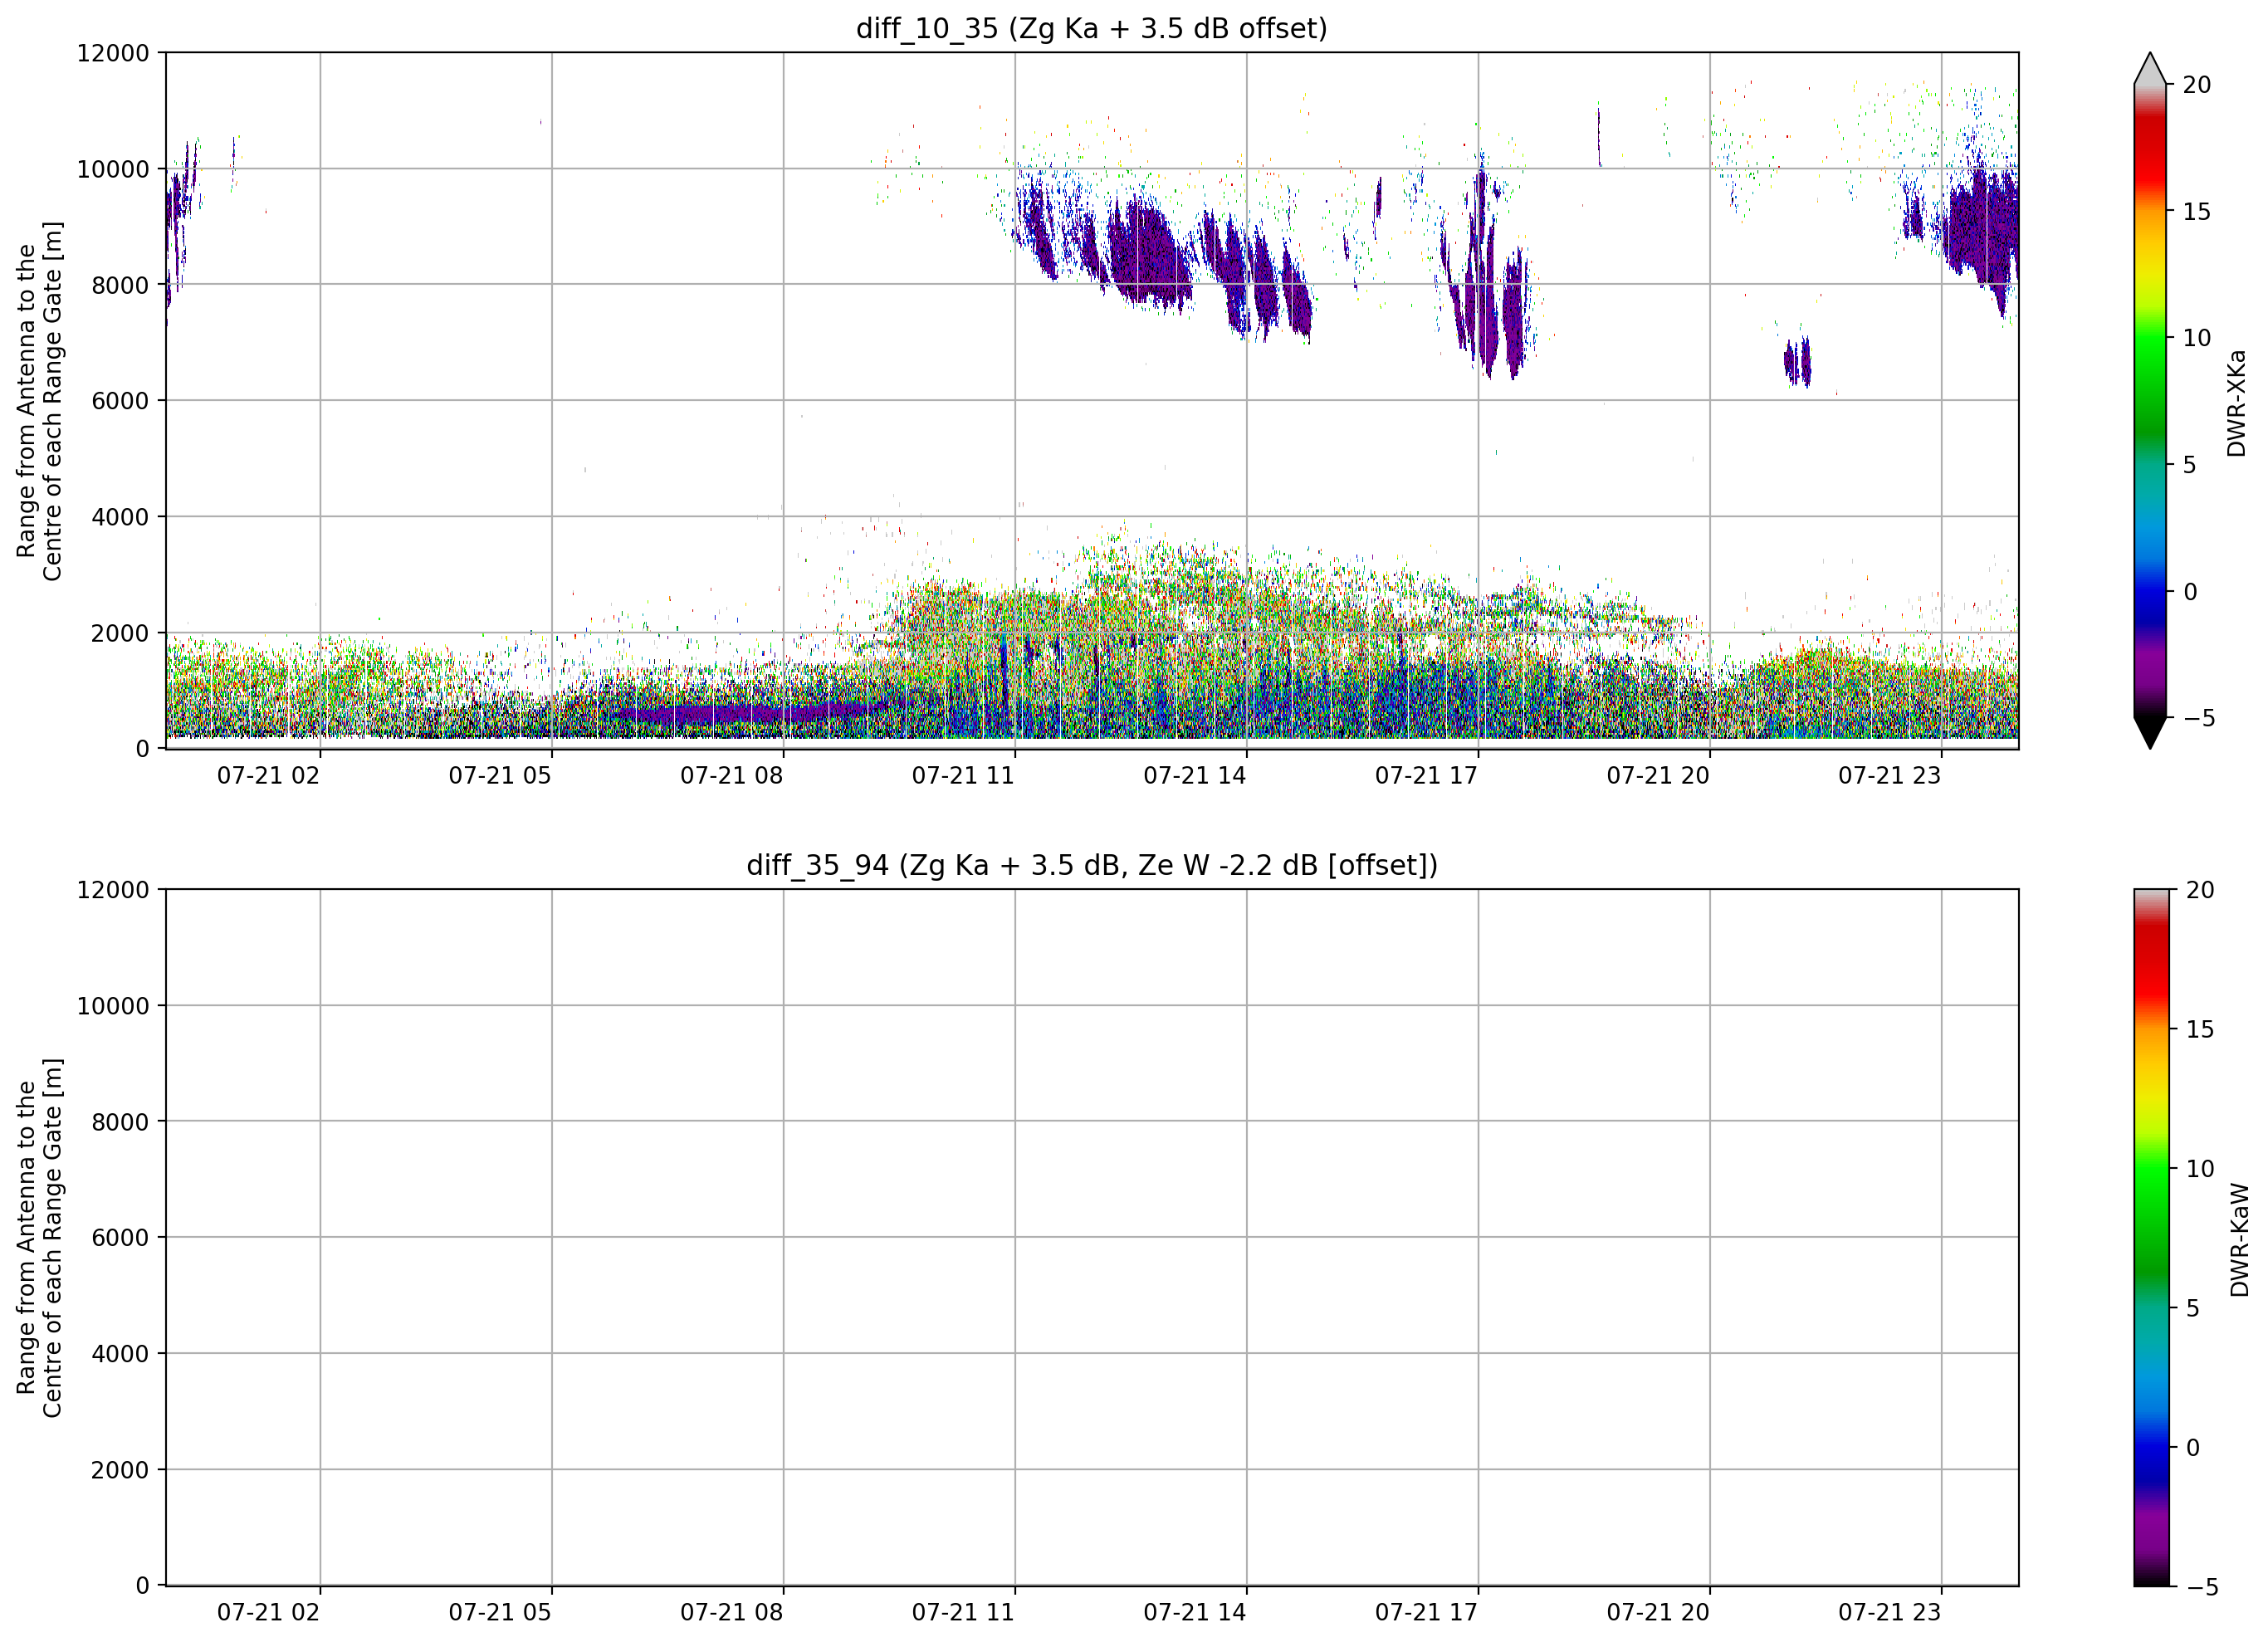Click the 5 tick on DWR-XKa colorbar
The image size is (2268, 1642).
coord(2189,465)
